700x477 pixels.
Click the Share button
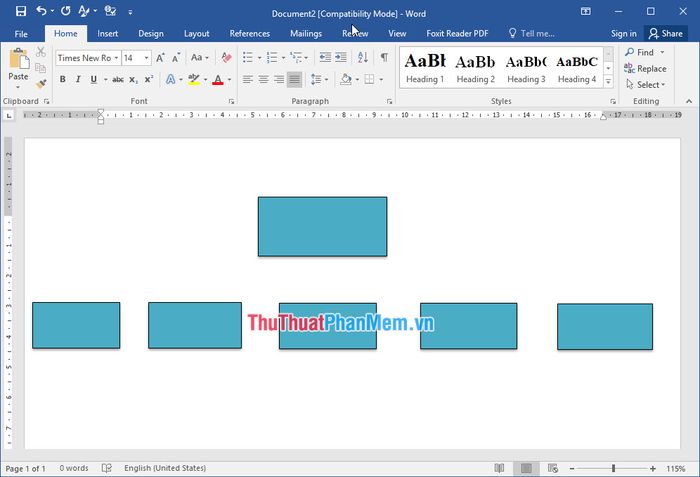coord(665,33)
